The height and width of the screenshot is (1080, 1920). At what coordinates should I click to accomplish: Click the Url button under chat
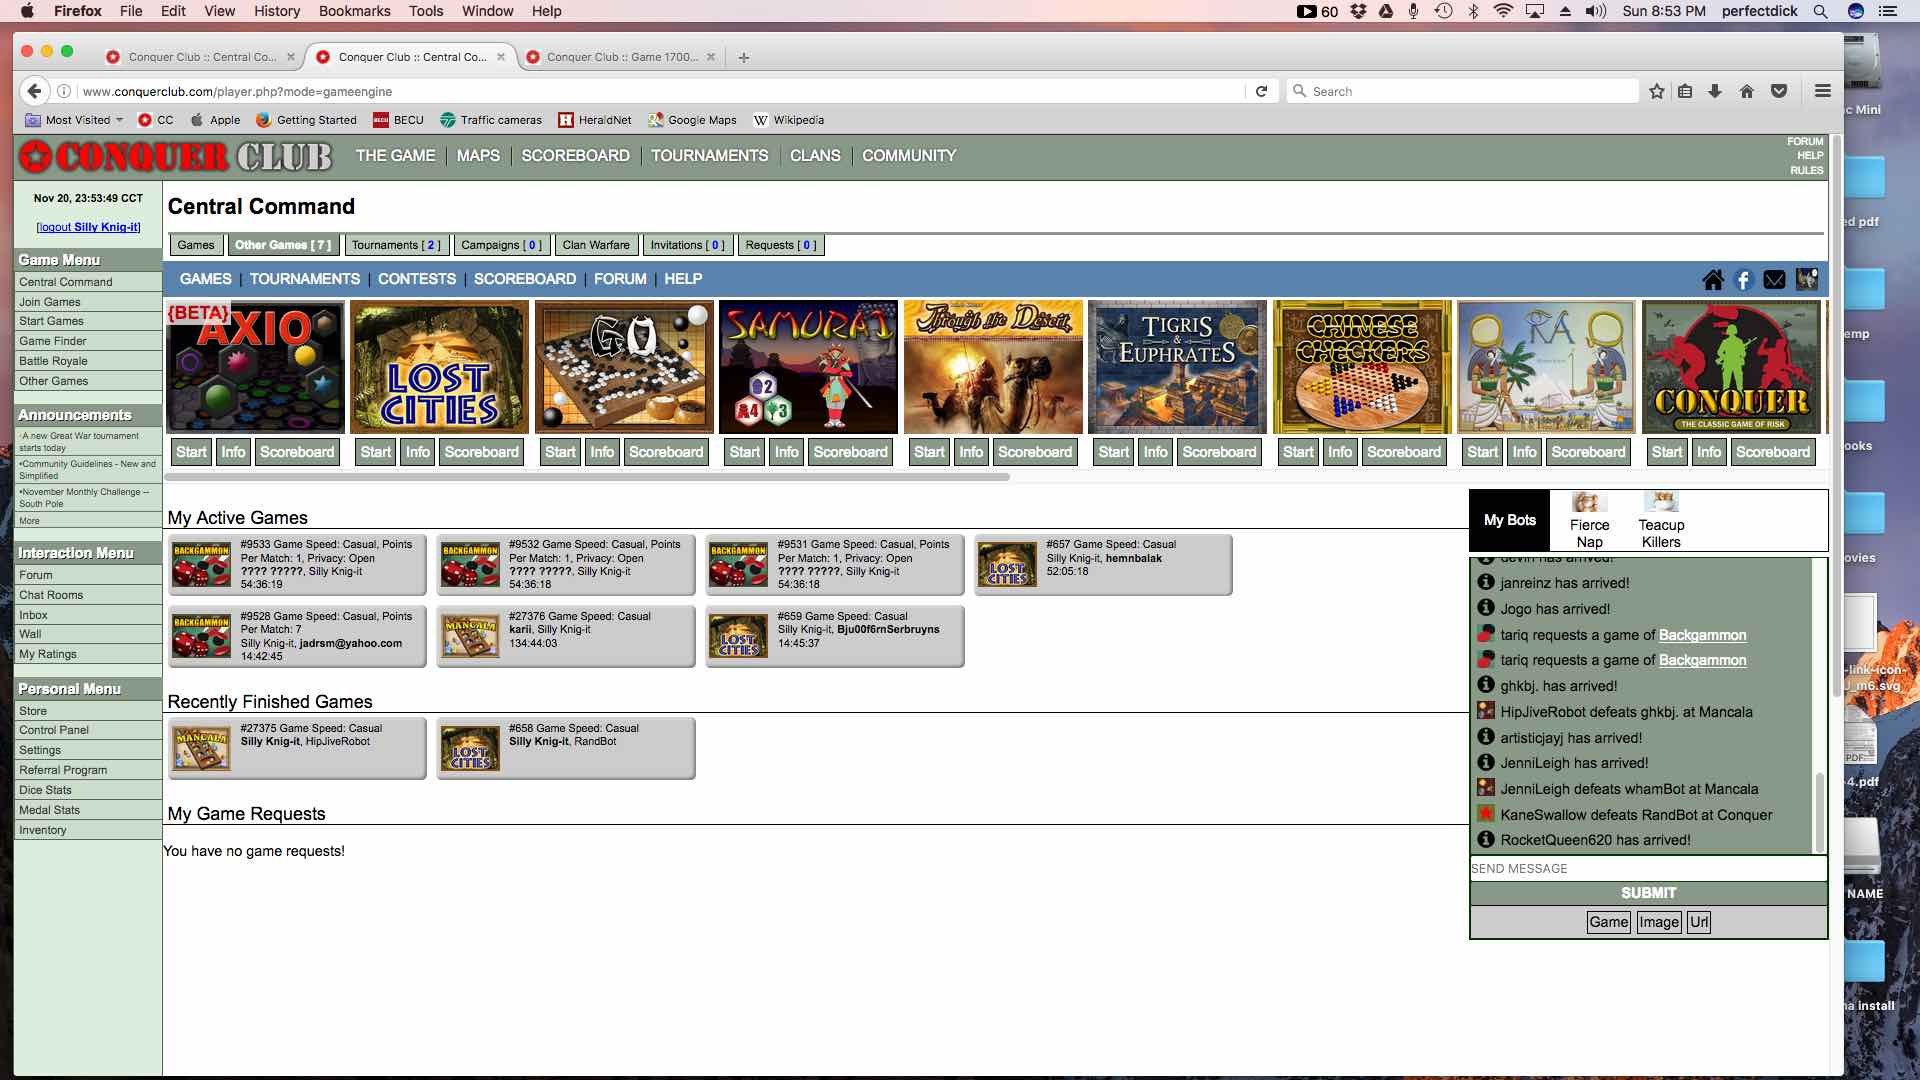click(x=1698, y=922)
